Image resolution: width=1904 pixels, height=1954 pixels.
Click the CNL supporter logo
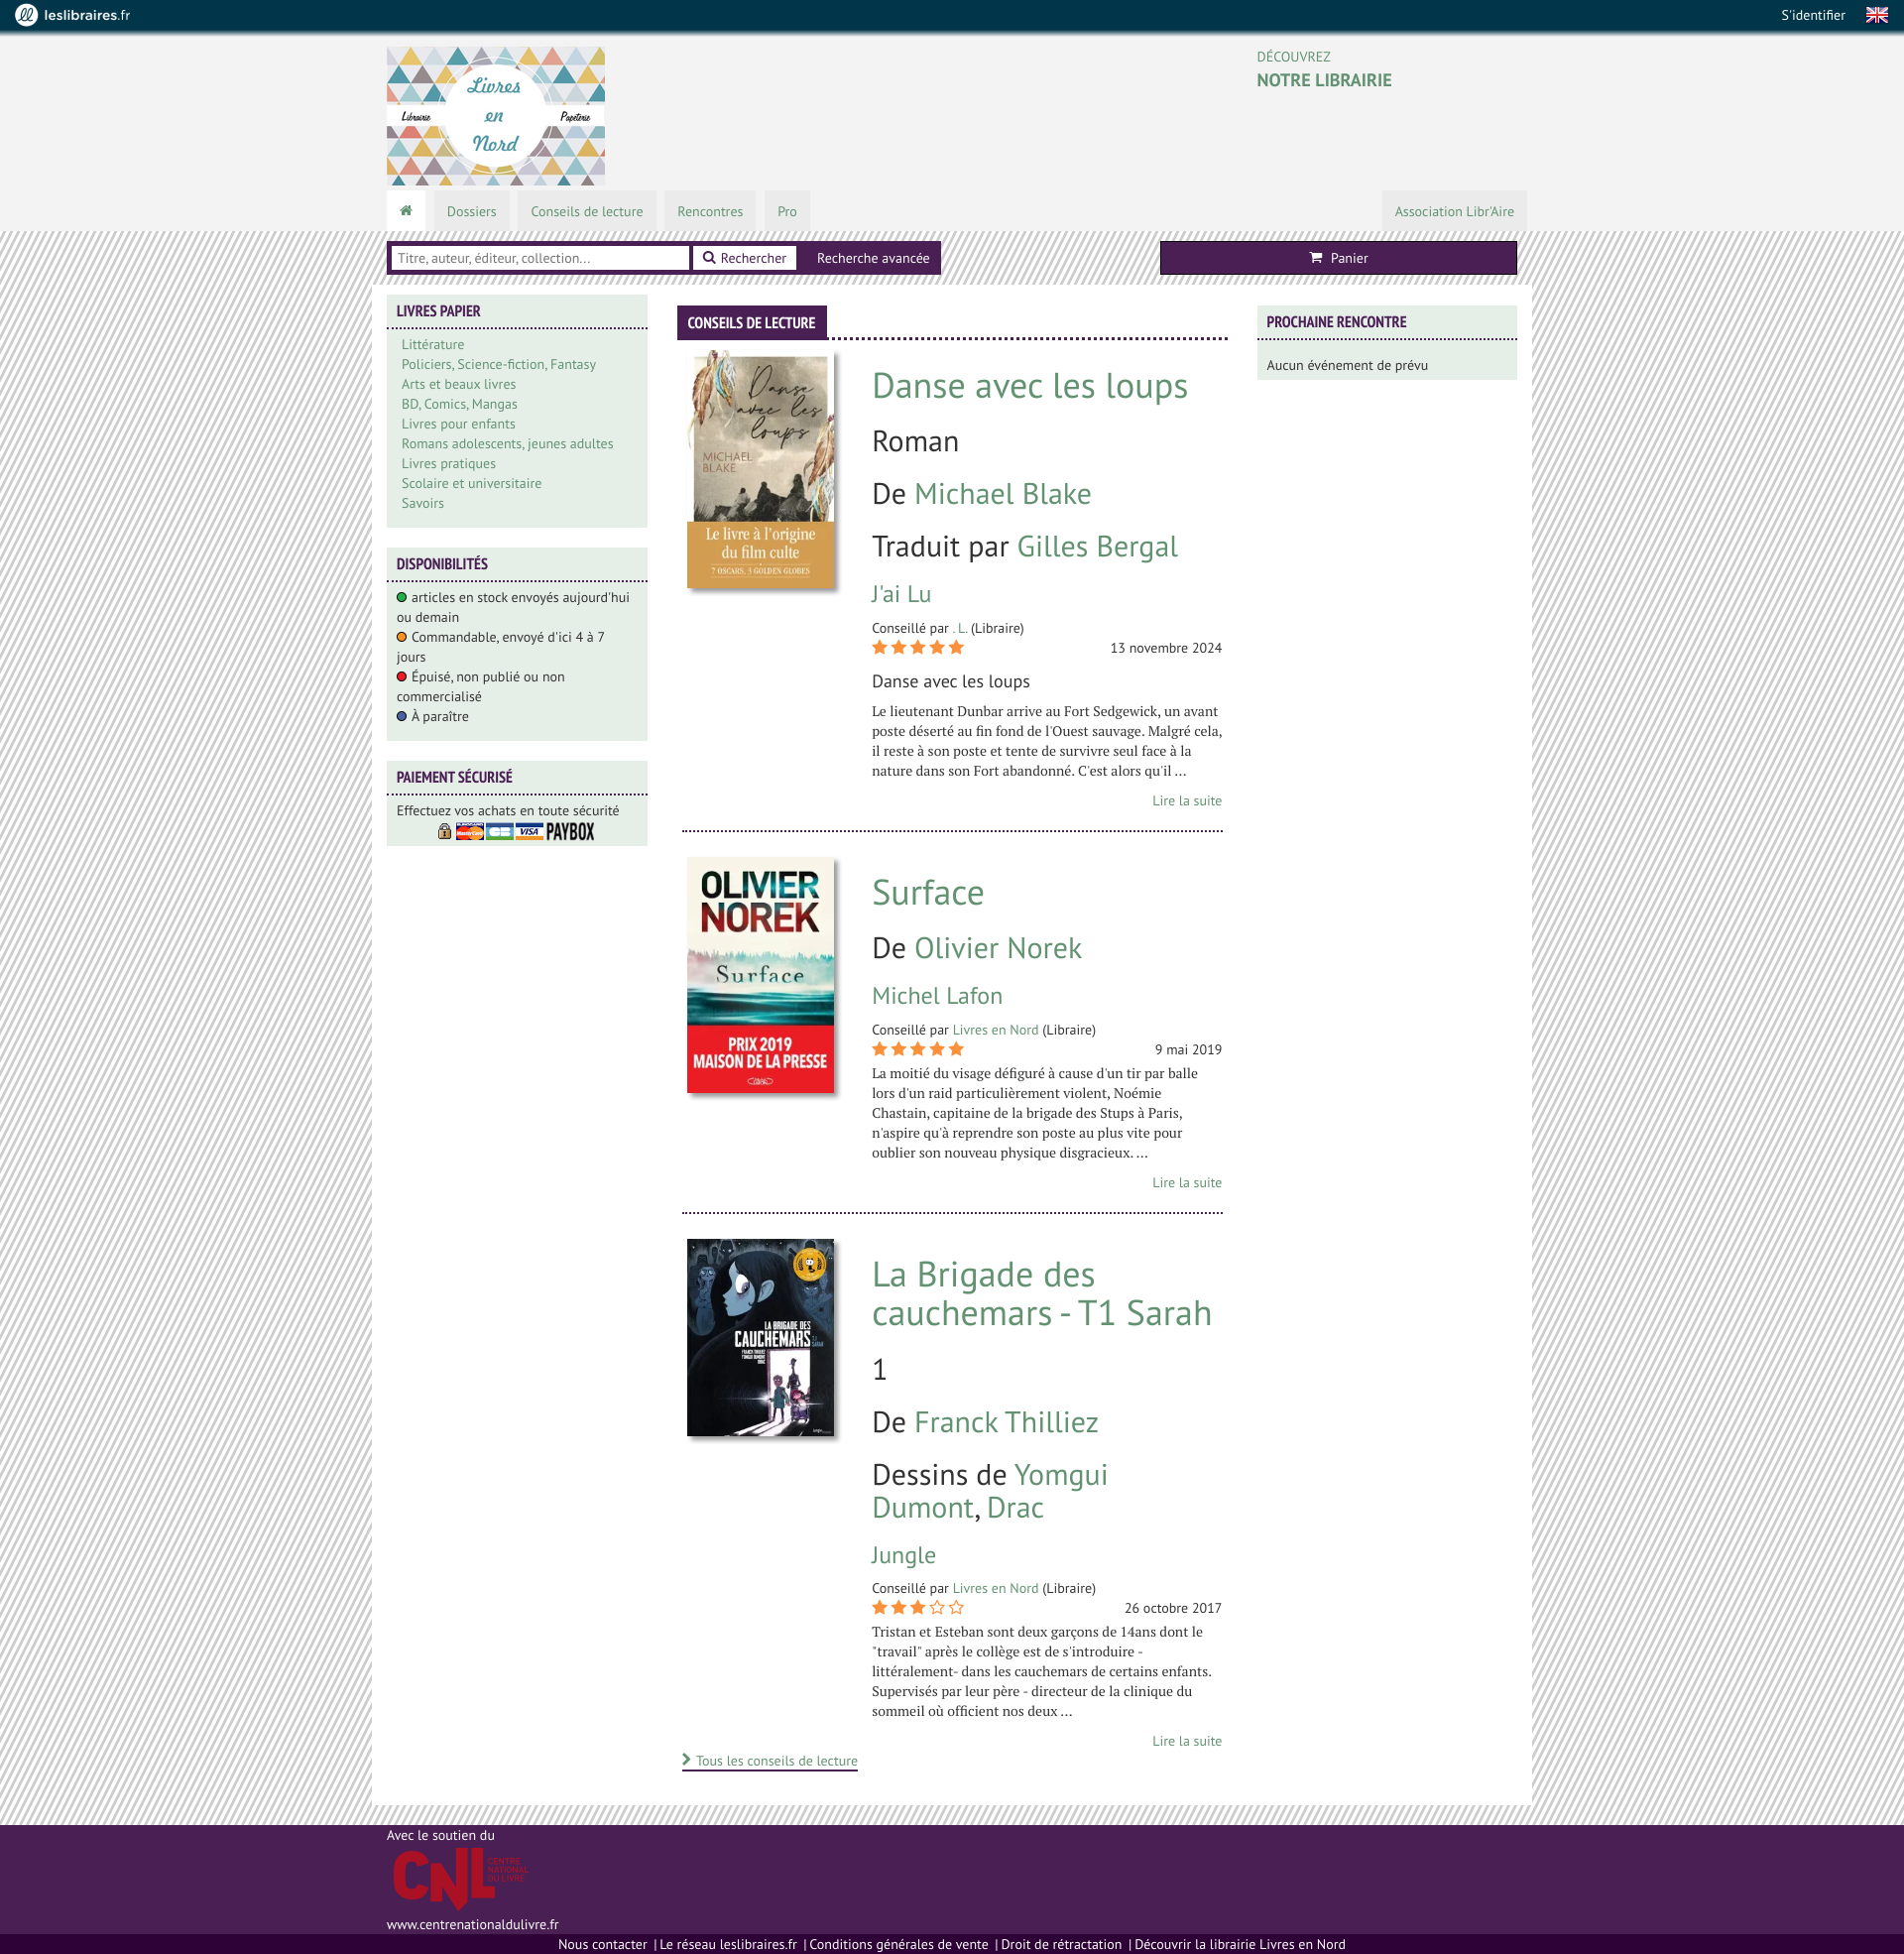coord(460,1878)
